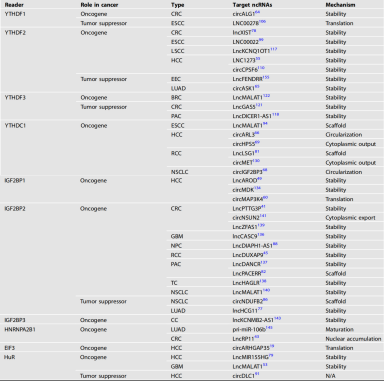The width and height of the screenshot is (384, 381).
Task: Click the Nuclear accumulation mechanism cell
Action: (x=353, y=339)
